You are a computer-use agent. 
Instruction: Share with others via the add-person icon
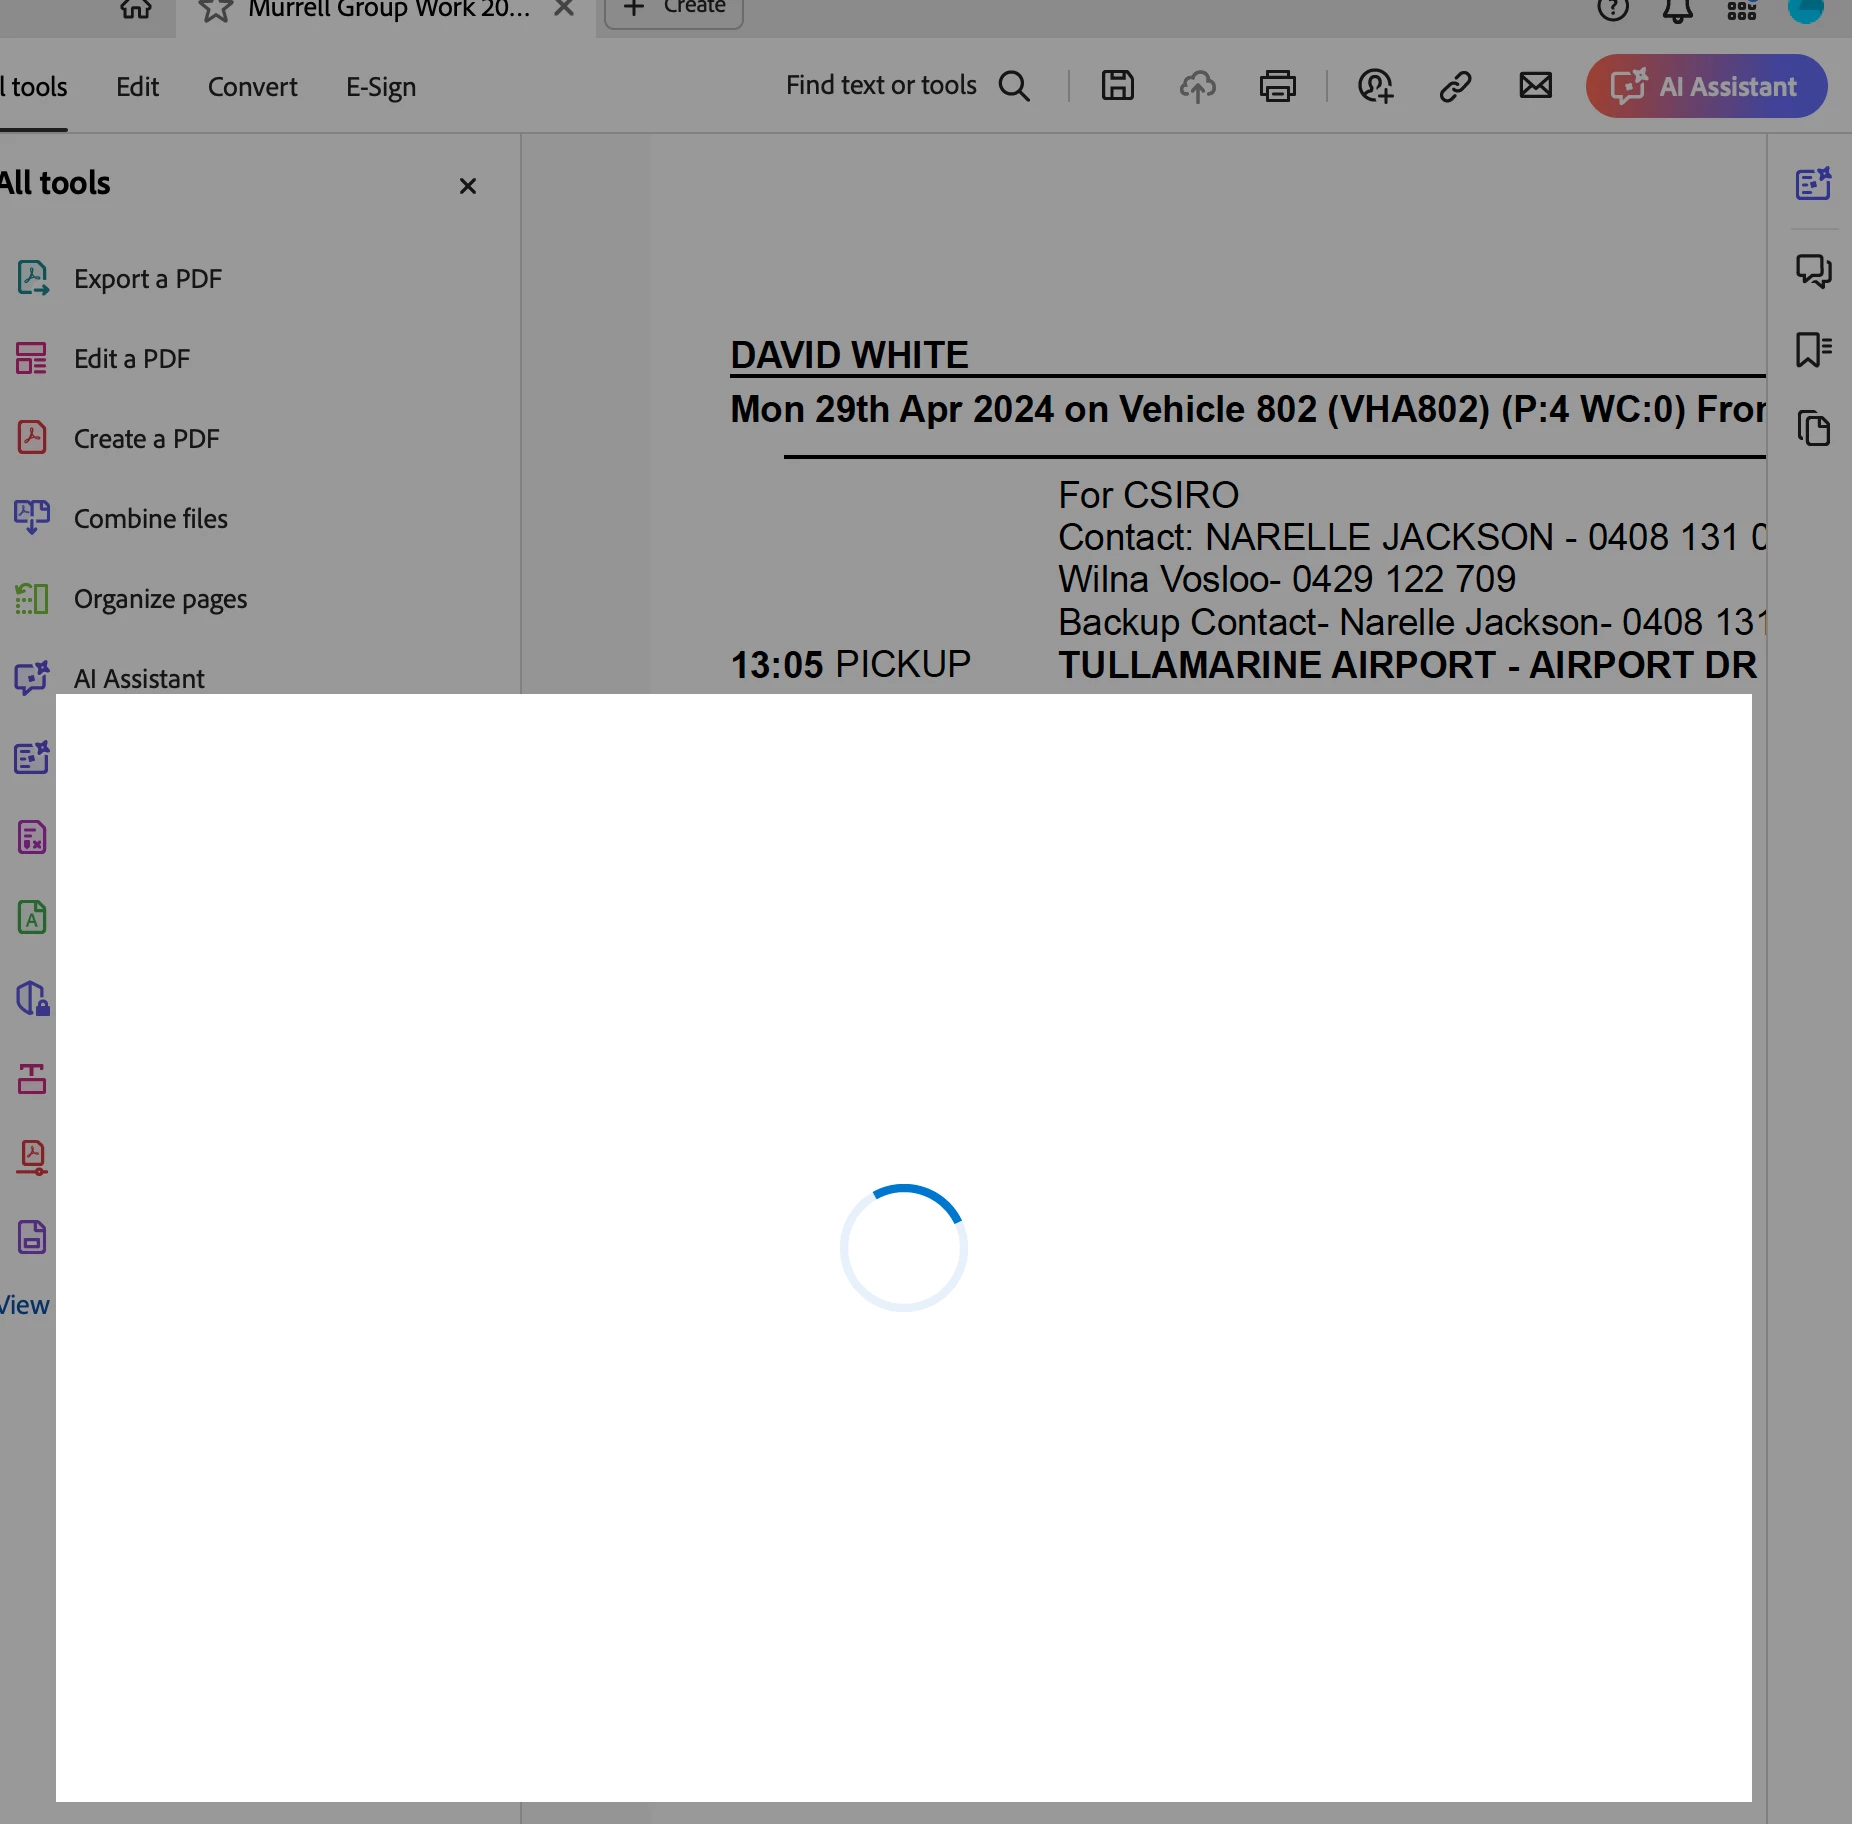pyautogui.click(x=1376, y=86)
